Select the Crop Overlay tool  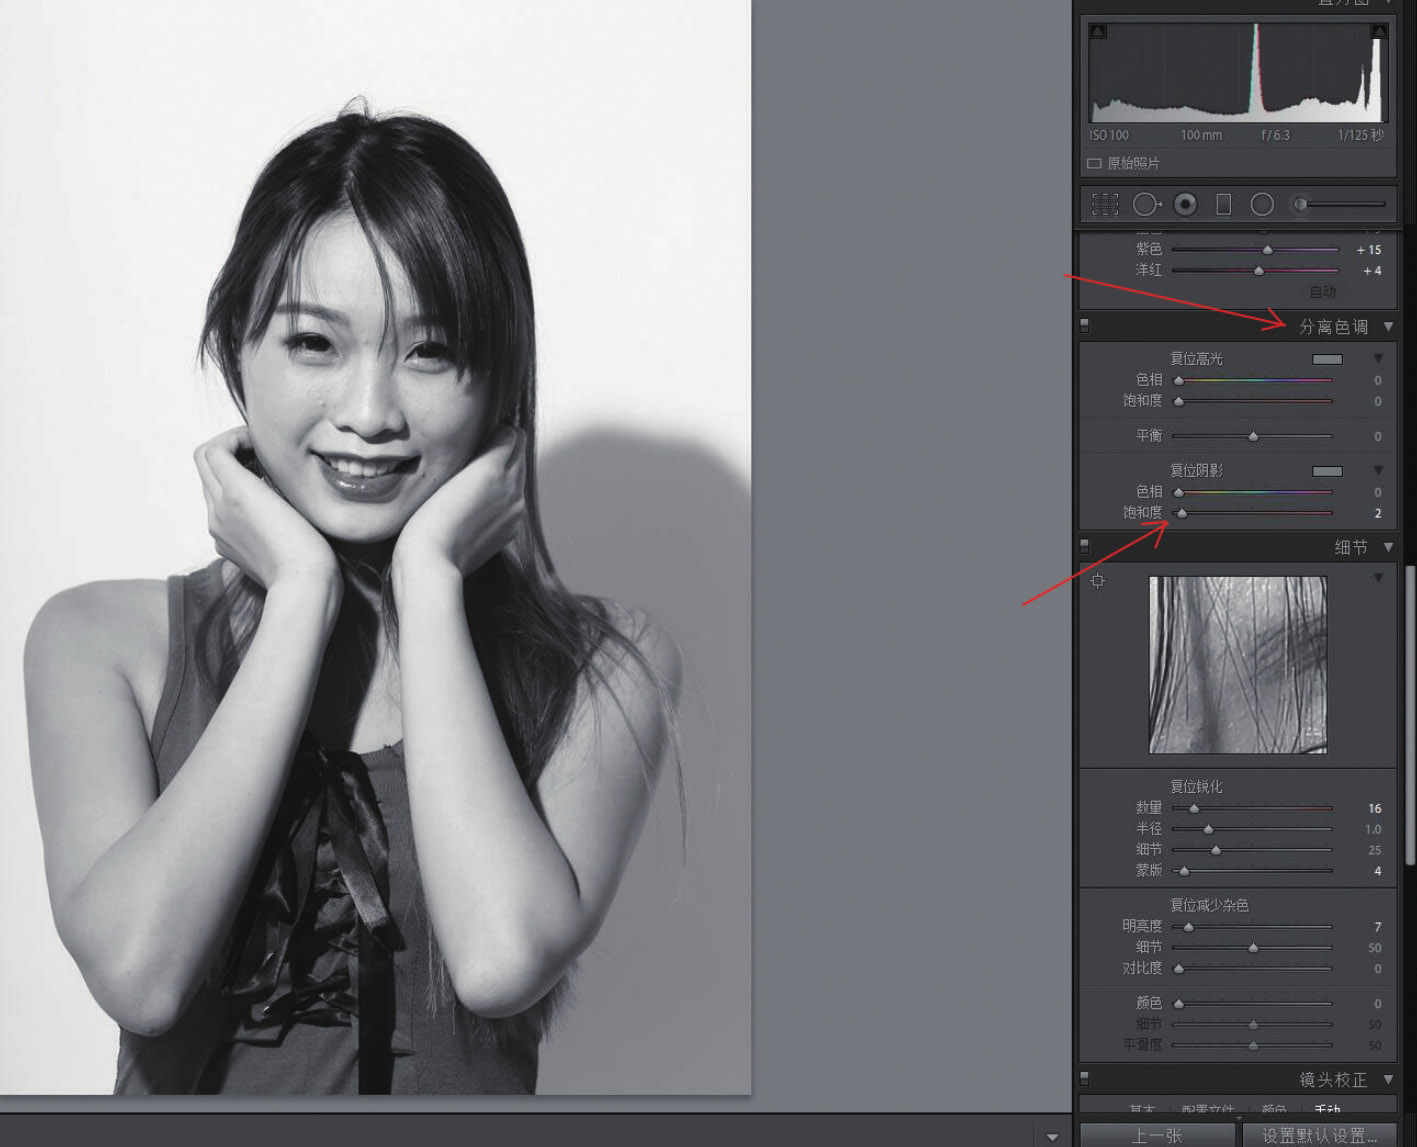(x=1105, y=205)
